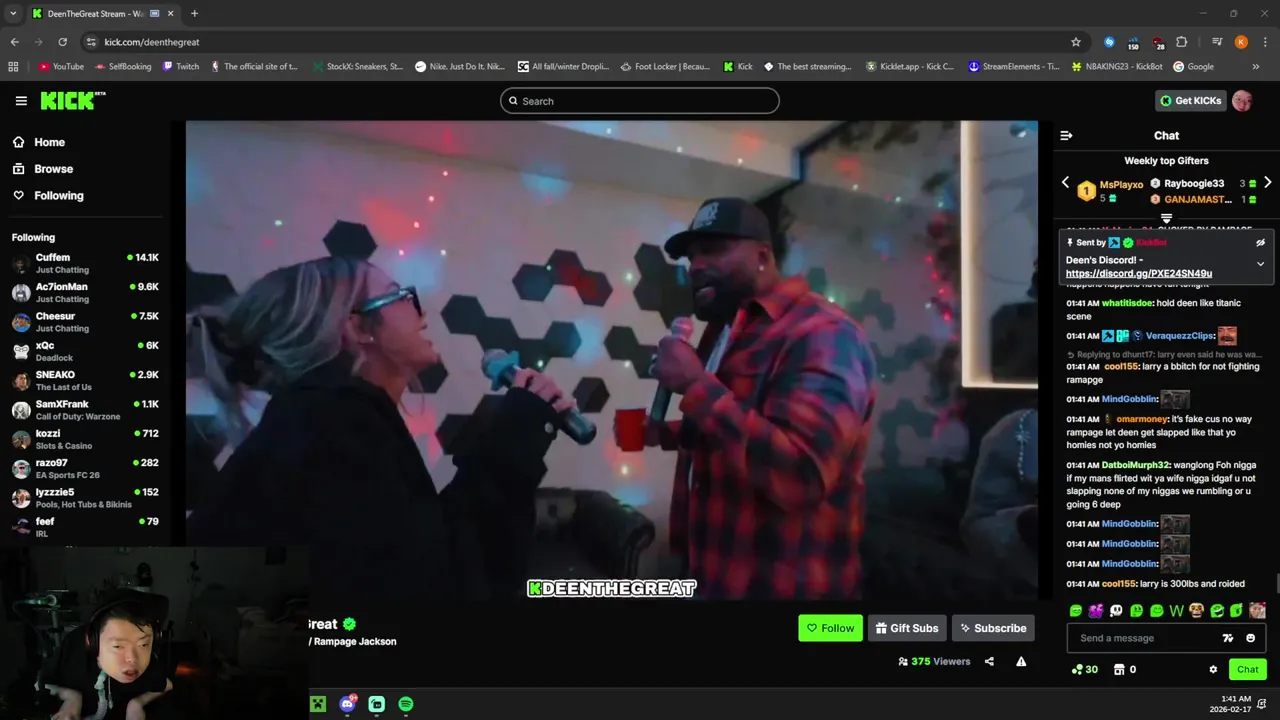Open the channel points balance showing 30
1280x720 pixels.
1084,670
